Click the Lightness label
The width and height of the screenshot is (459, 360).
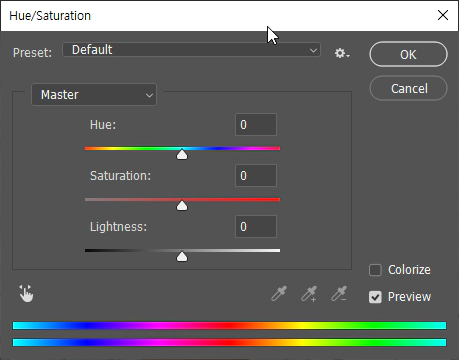coord(118,227)
